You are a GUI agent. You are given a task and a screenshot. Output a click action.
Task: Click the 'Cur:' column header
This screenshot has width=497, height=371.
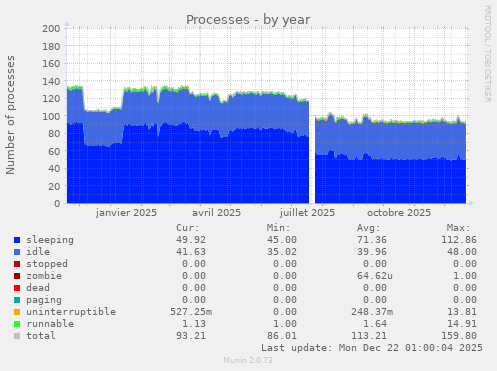click(188, 228)
